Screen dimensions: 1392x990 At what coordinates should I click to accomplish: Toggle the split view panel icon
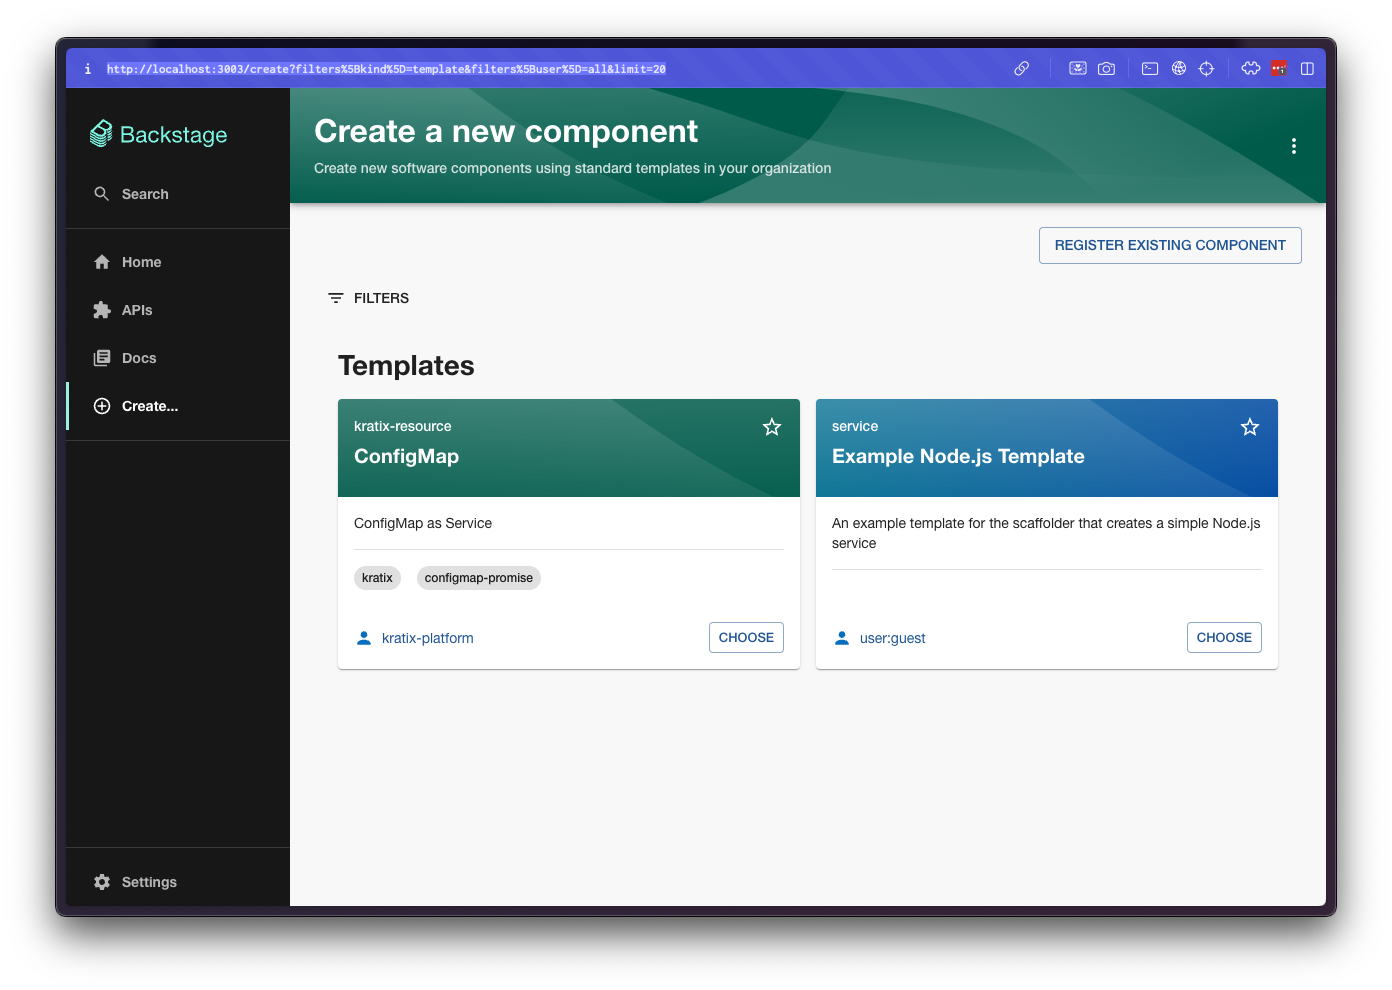click(1307, 69)
